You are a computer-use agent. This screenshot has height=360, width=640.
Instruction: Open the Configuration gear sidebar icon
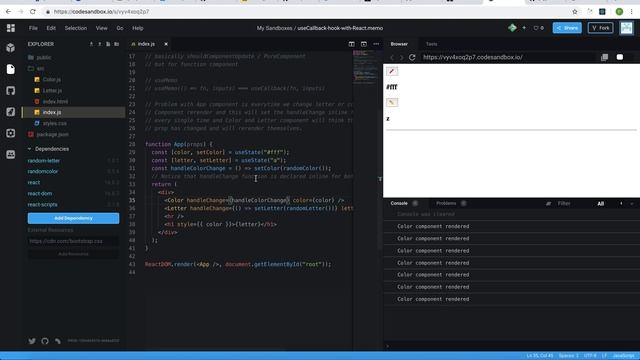coord(11,133)
